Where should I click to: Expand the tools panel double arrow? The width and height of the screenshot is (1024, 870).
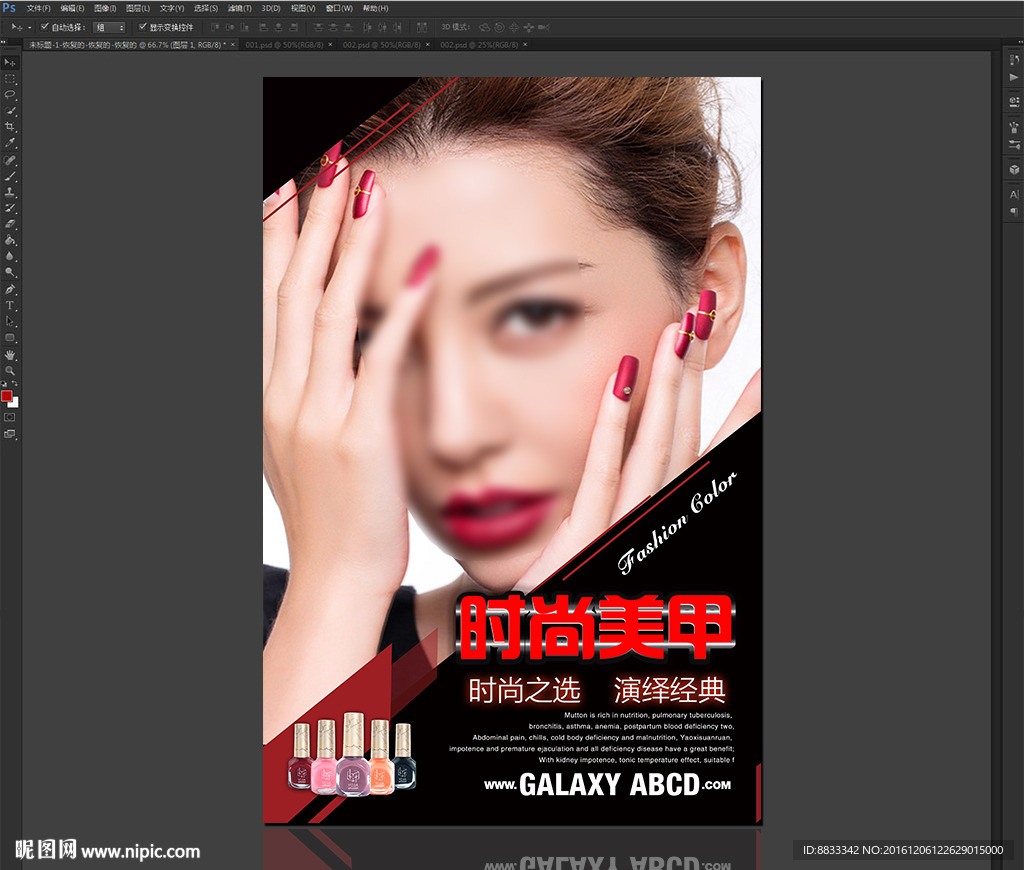[3, 42]
